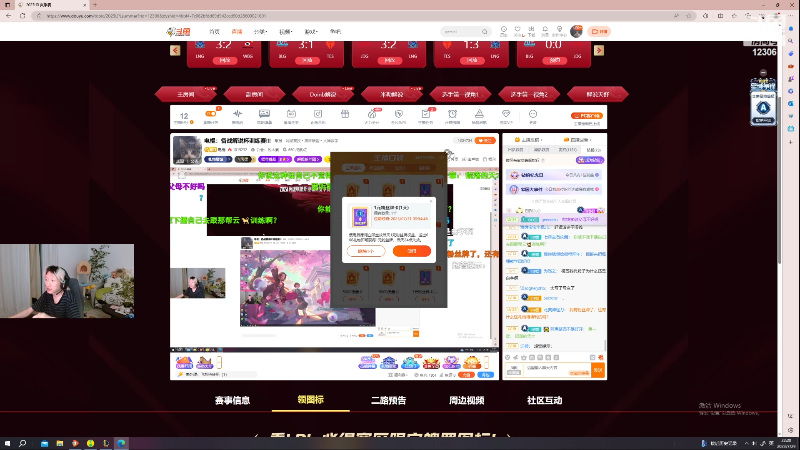Click the outlined left button in popup

click(366, 251)
